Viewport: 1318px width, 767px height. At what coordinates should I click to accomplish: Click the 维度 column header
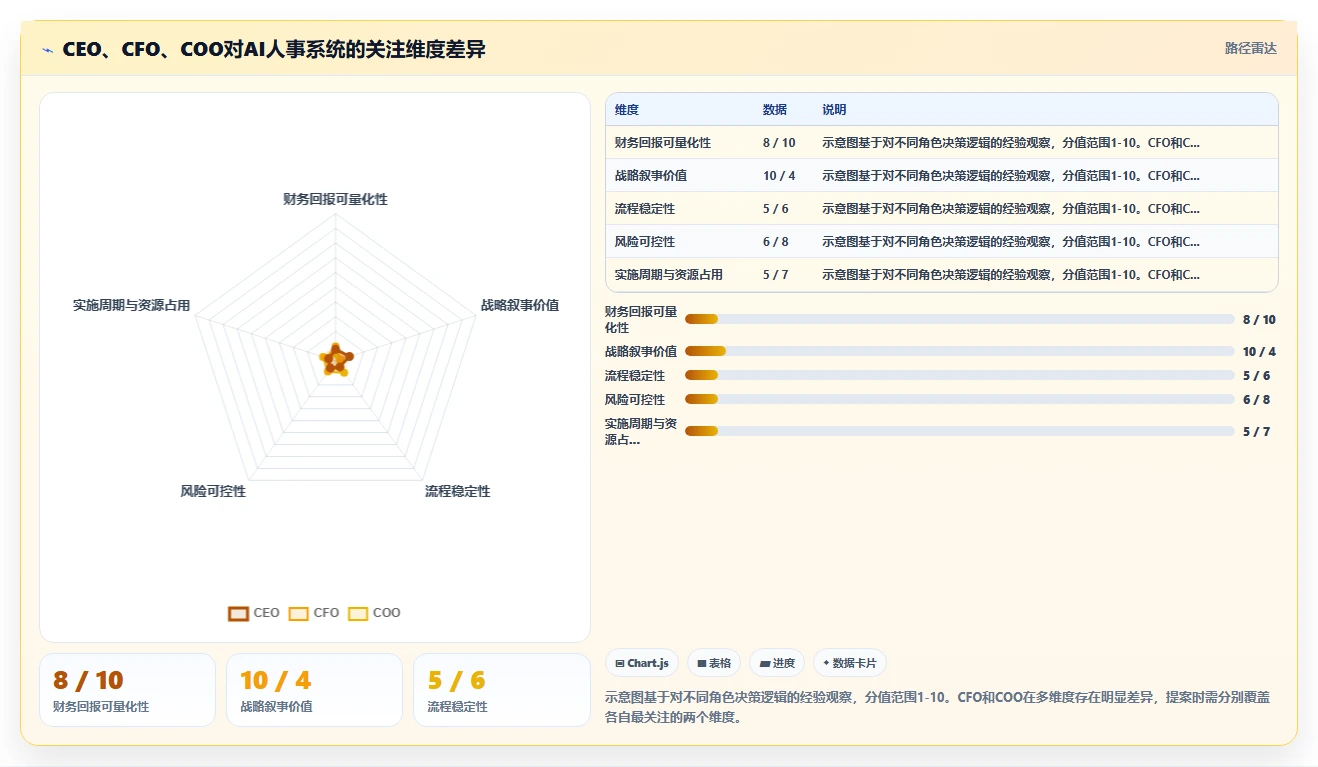(x=627, y=110)
